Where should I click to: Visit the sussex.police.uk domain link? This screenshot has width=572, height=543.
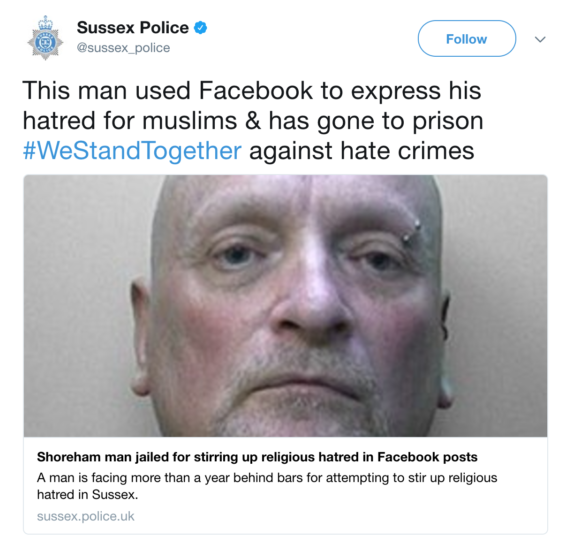(x=86, y=516)
